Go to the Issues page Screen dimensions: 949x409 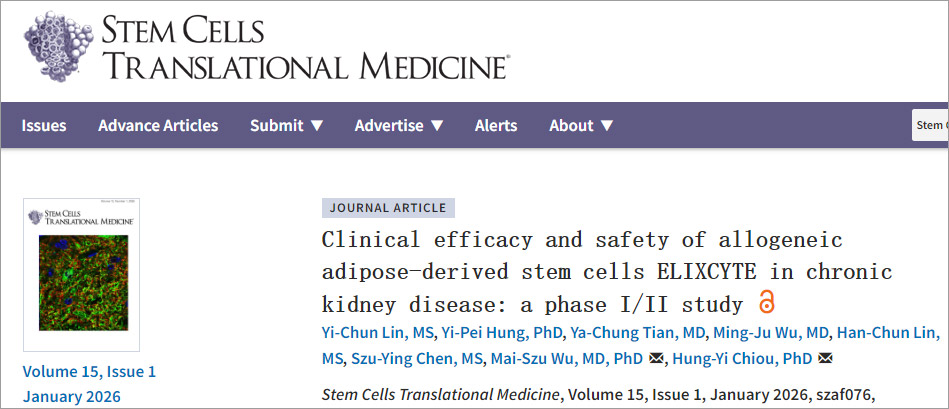tap(44, 125)
